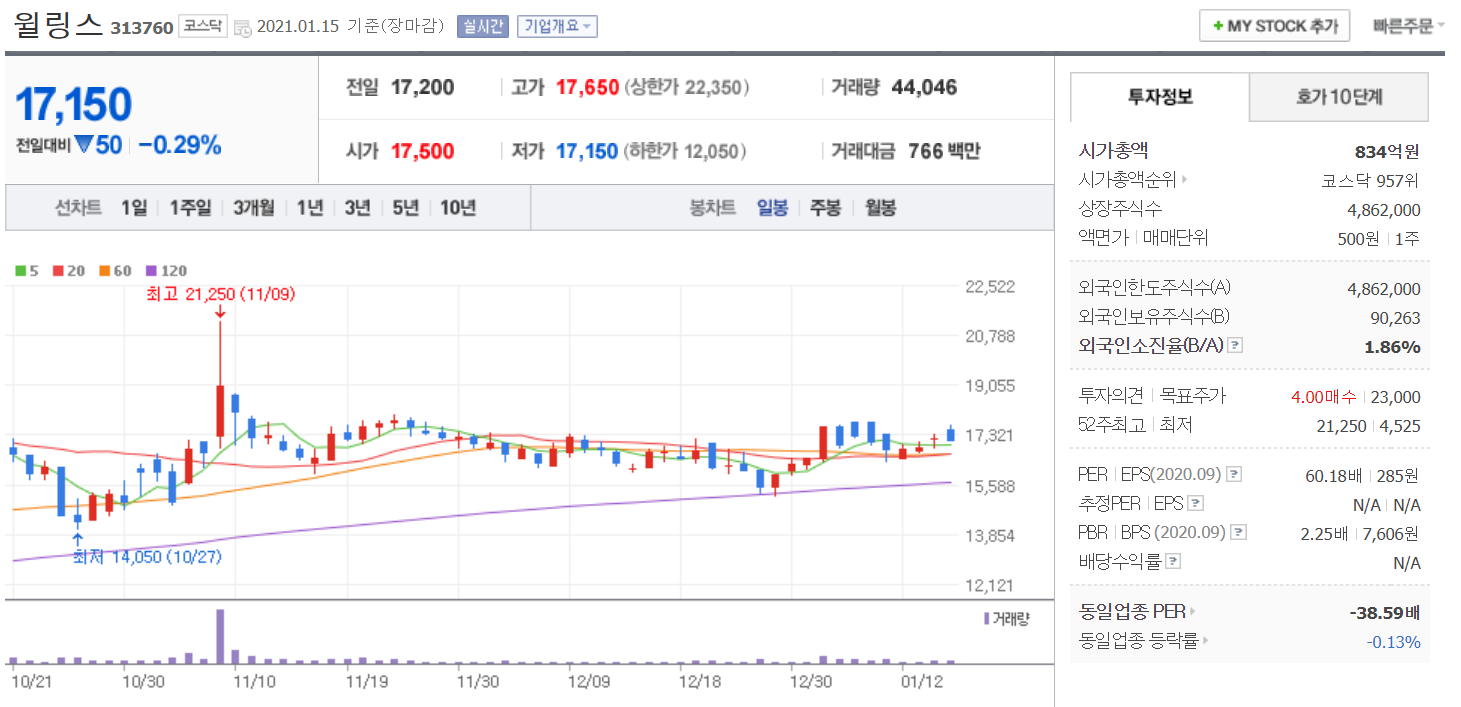Select the 3개월 line chart period
1461x707 pixels.
click(254, 208)
